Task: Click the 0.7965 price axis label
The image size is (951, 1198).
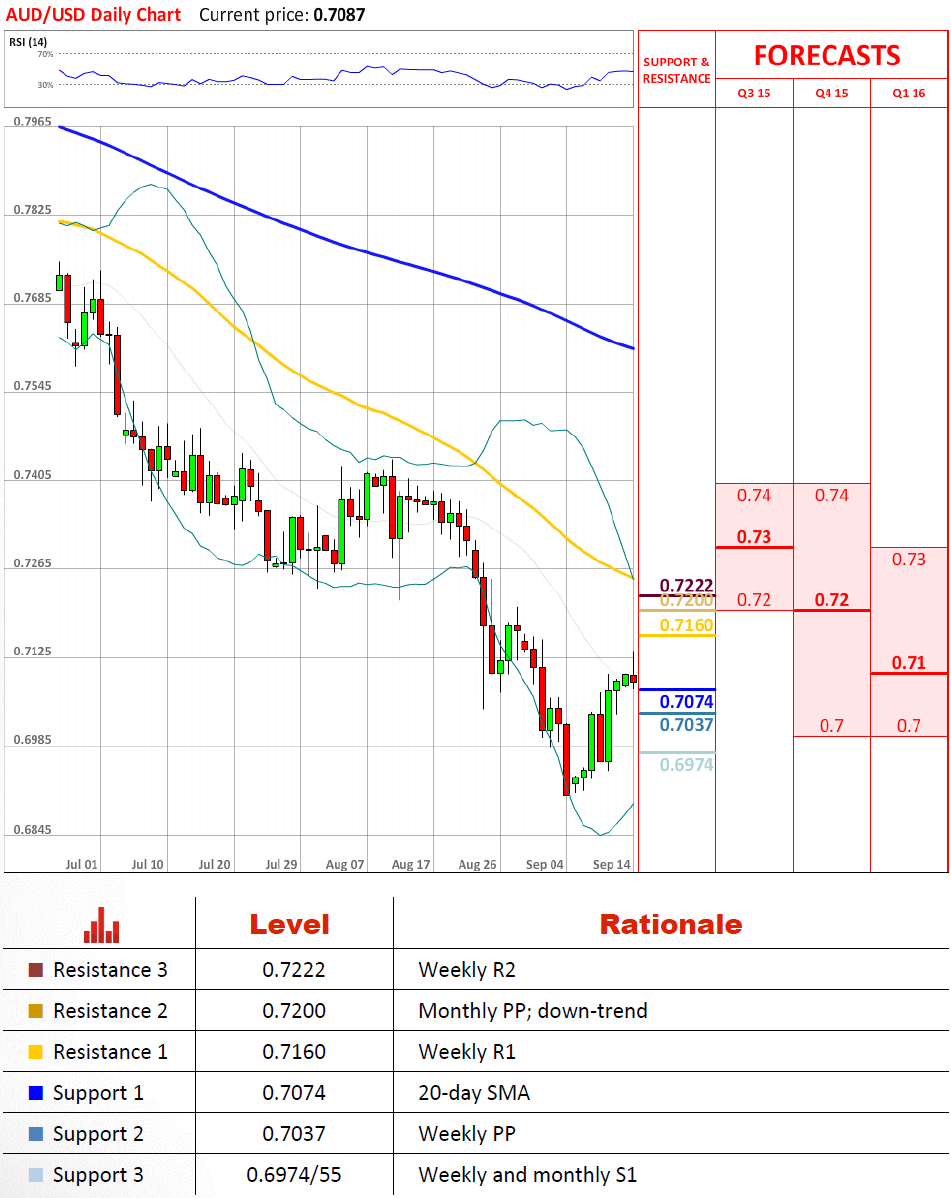Action: click(33, 121)
